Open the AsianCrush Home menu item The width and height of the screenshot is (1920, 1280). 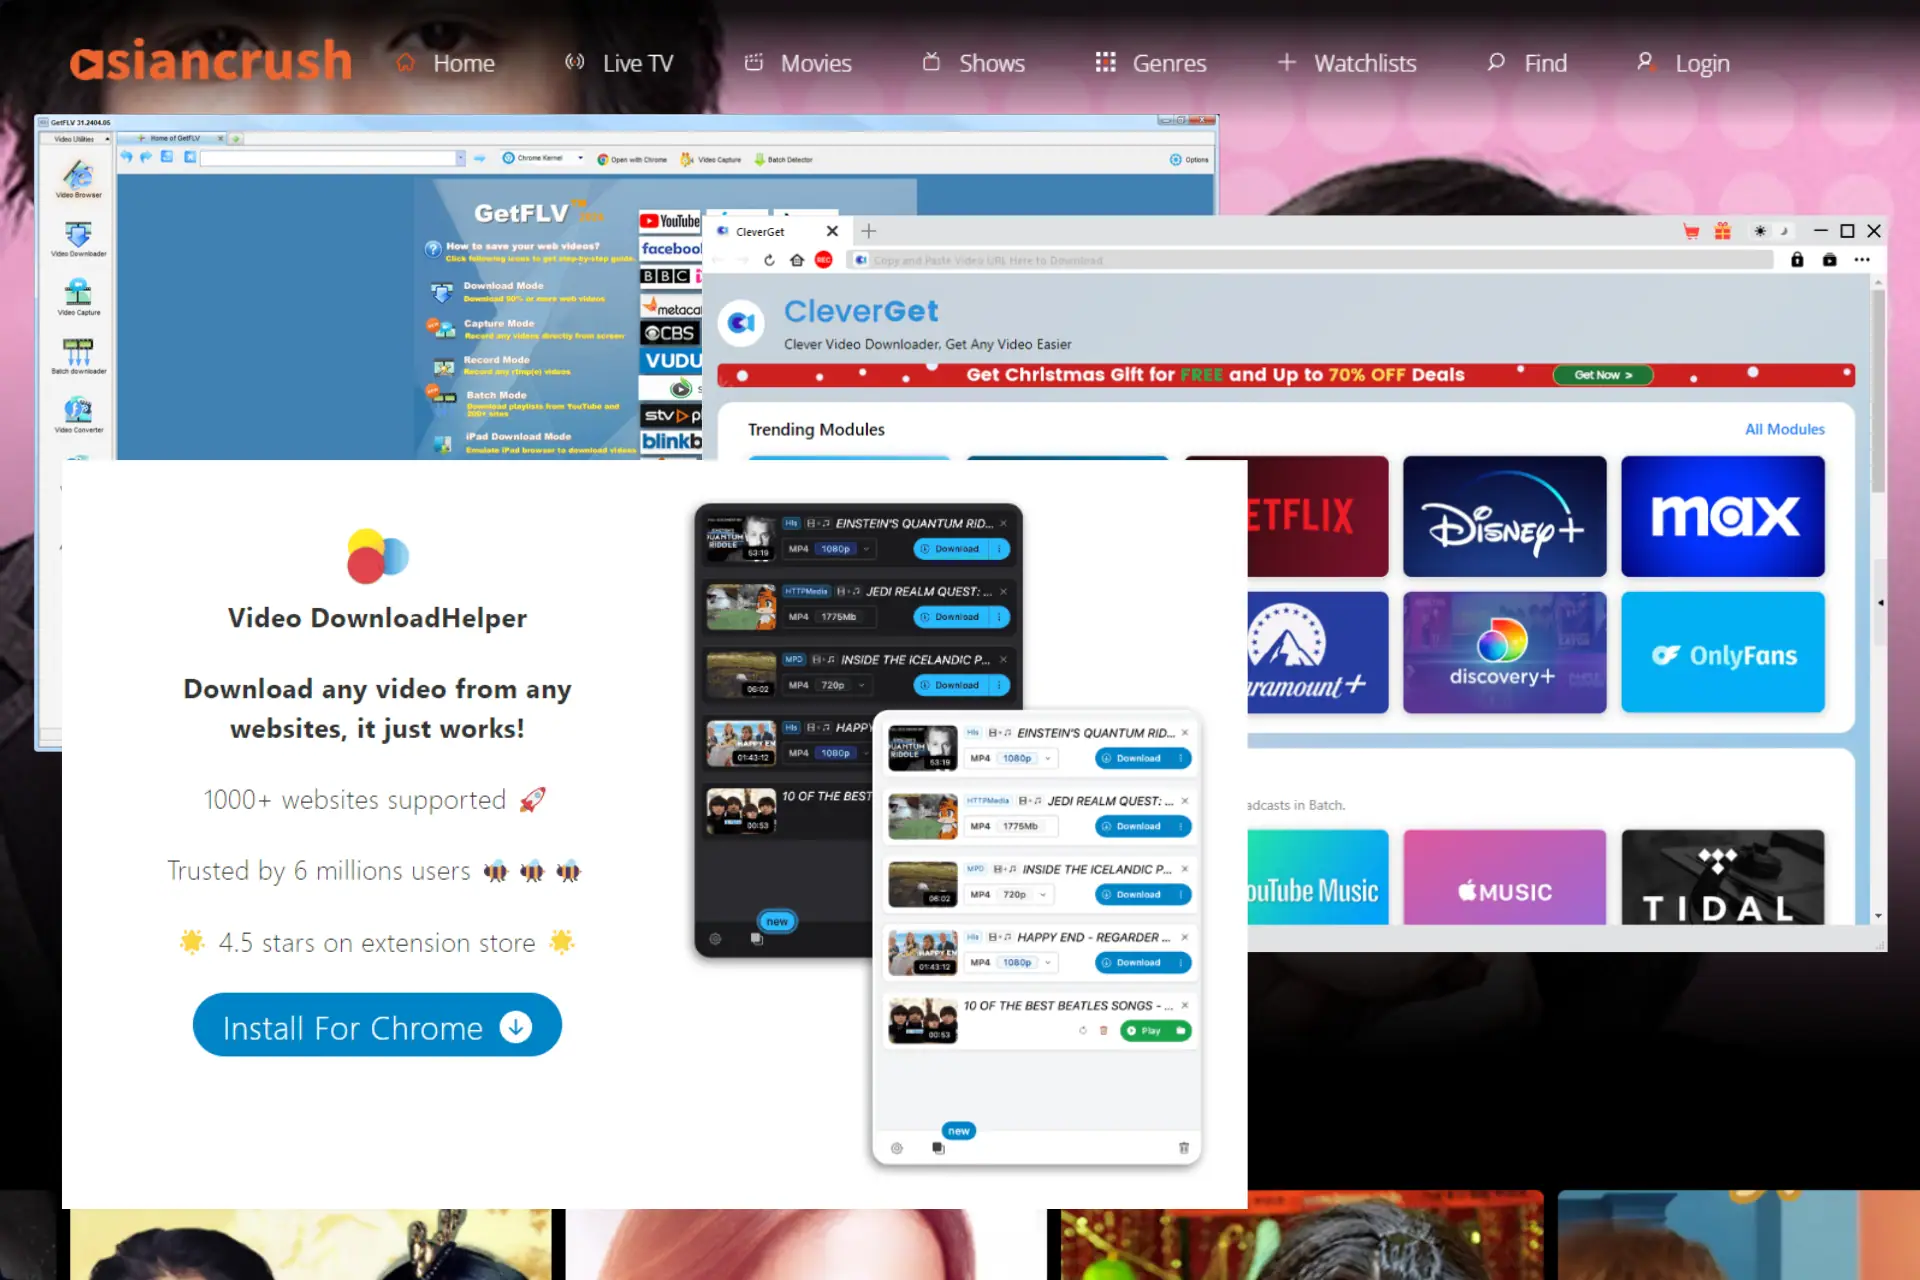446,63
